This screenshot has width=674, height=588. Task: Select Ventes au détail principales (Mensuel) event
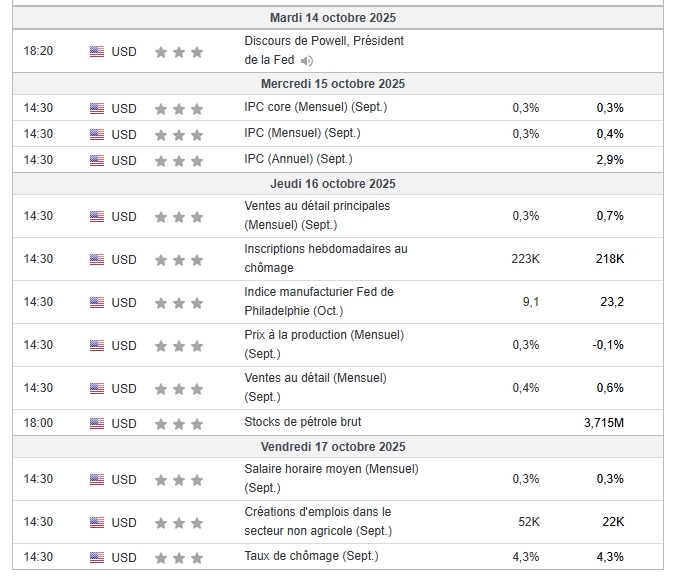tap(317, 215)
